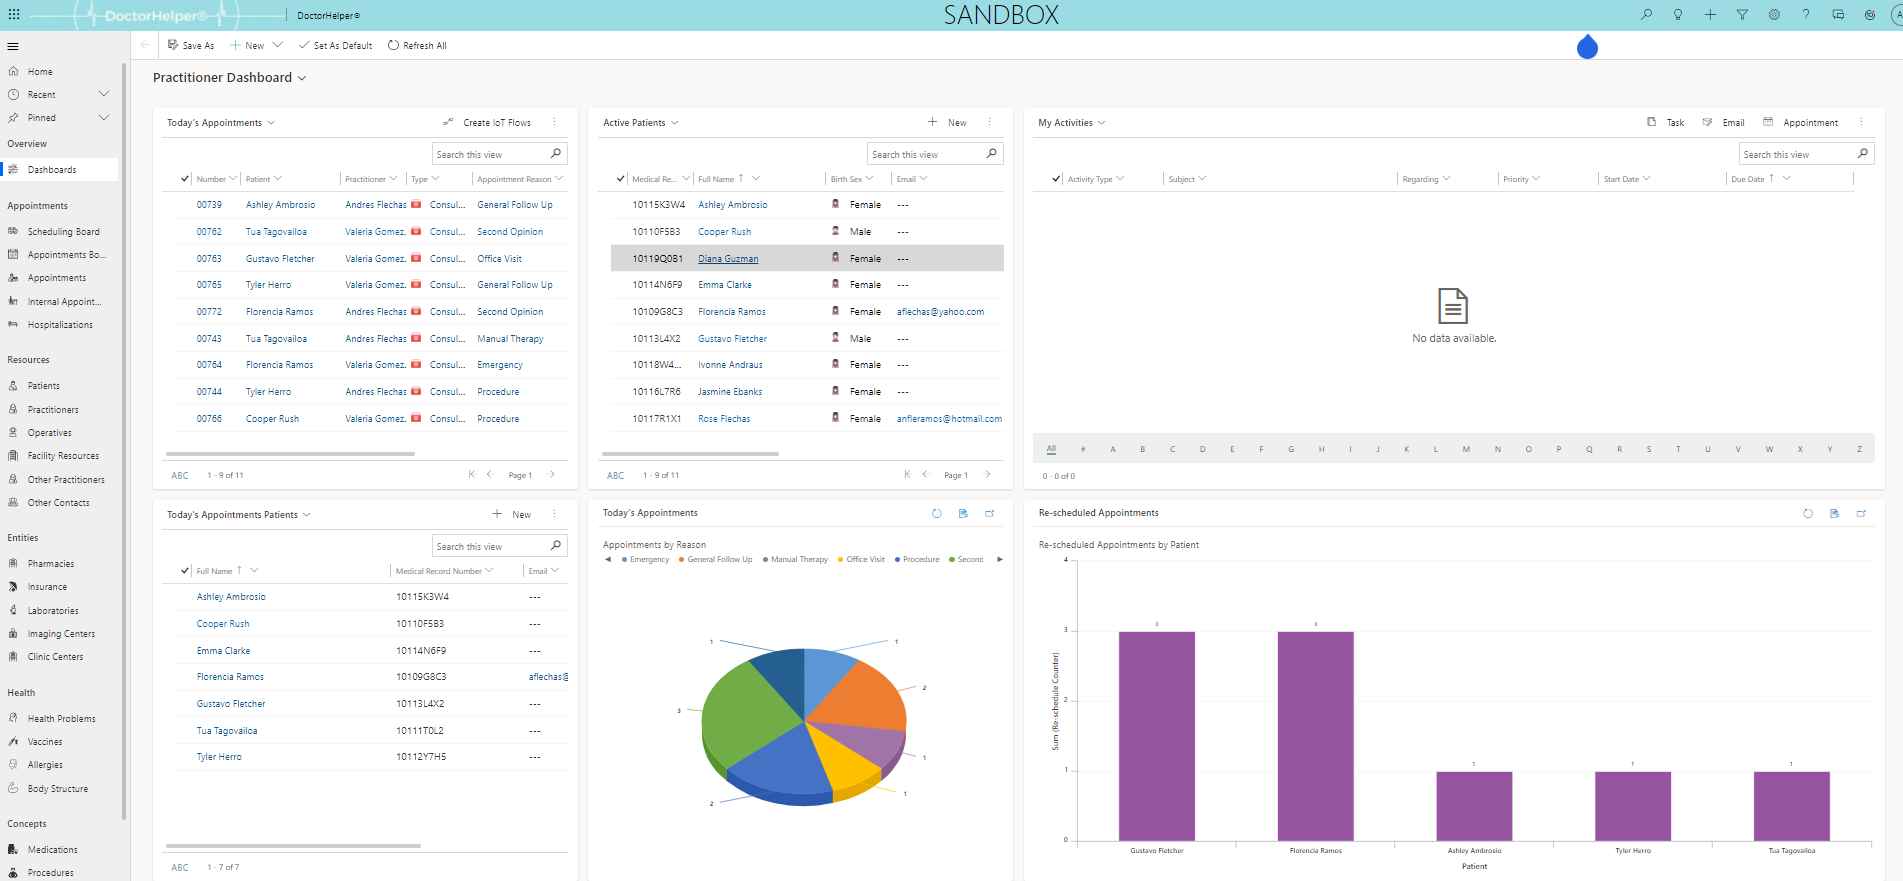Open Today's Appointments view selector dropdown

[271, 123]
